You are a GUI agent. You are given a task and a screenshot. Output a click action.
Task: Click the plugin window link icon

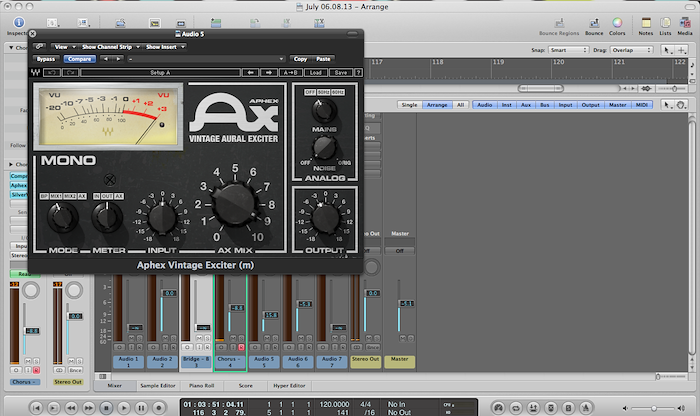click(40, 46)
